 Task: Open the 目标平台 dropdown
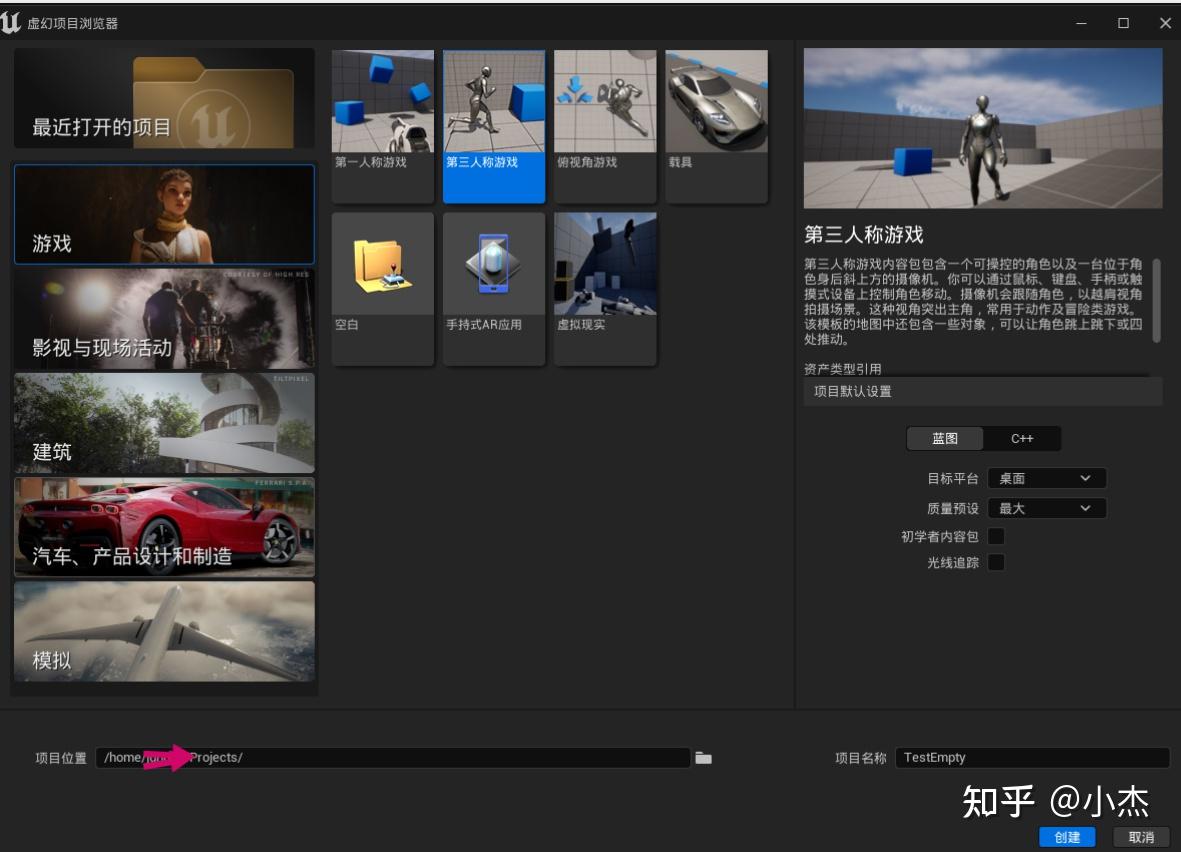point(1045,478)
